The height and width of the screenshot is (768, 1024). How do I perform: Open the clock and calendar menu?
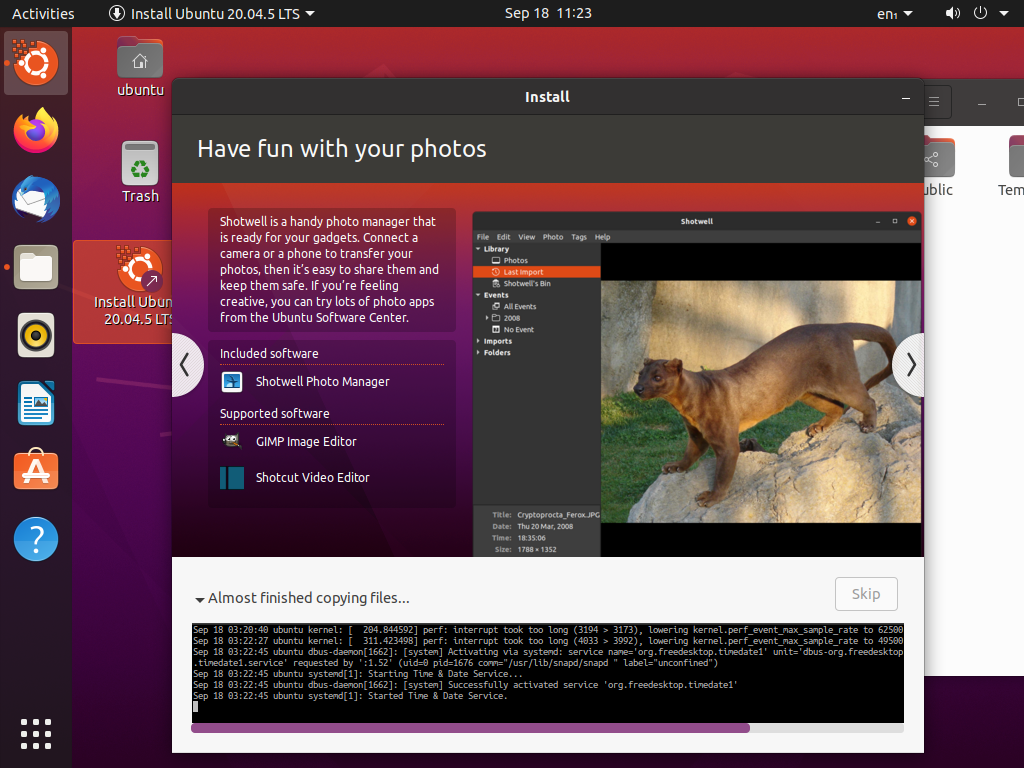(548, 14)
